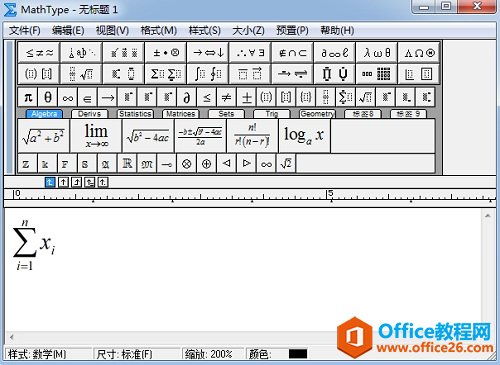Insert the sqrt(b²−4ac) expression
The width and height of the screenshot is (500, 365).
[x=148, y=136]
